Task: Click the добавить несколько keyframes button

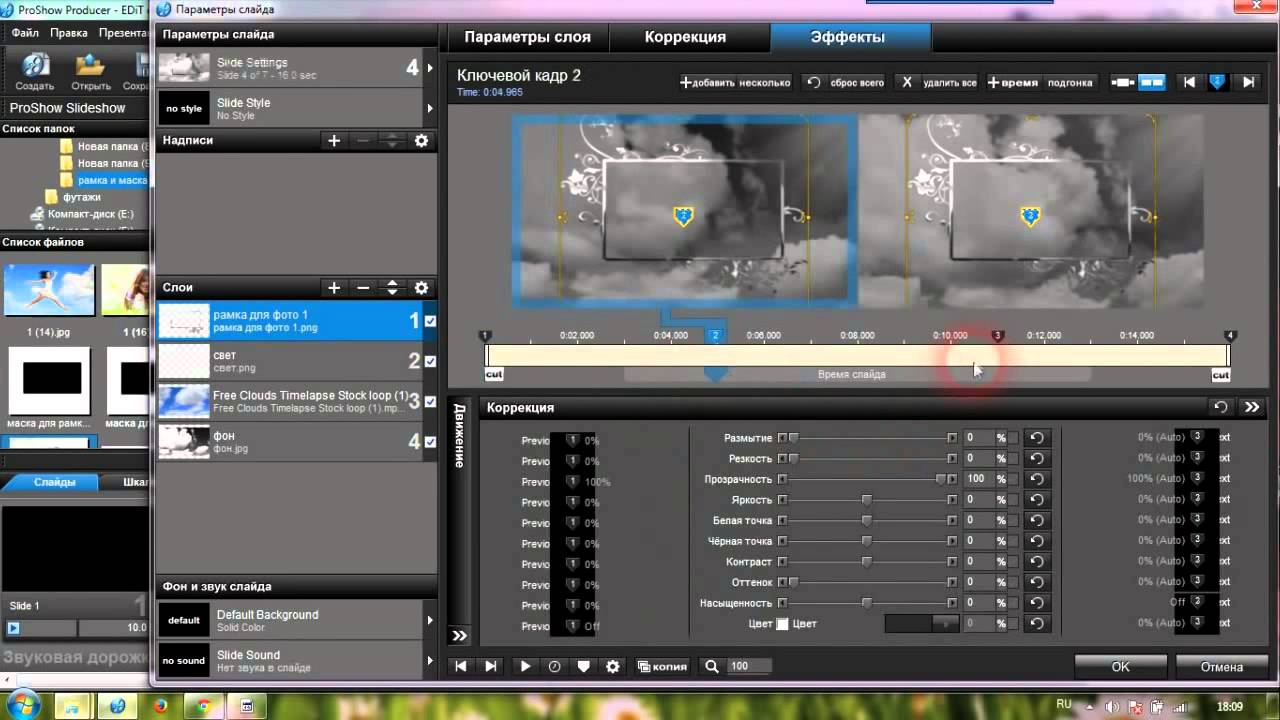Action: click(735, 83)
